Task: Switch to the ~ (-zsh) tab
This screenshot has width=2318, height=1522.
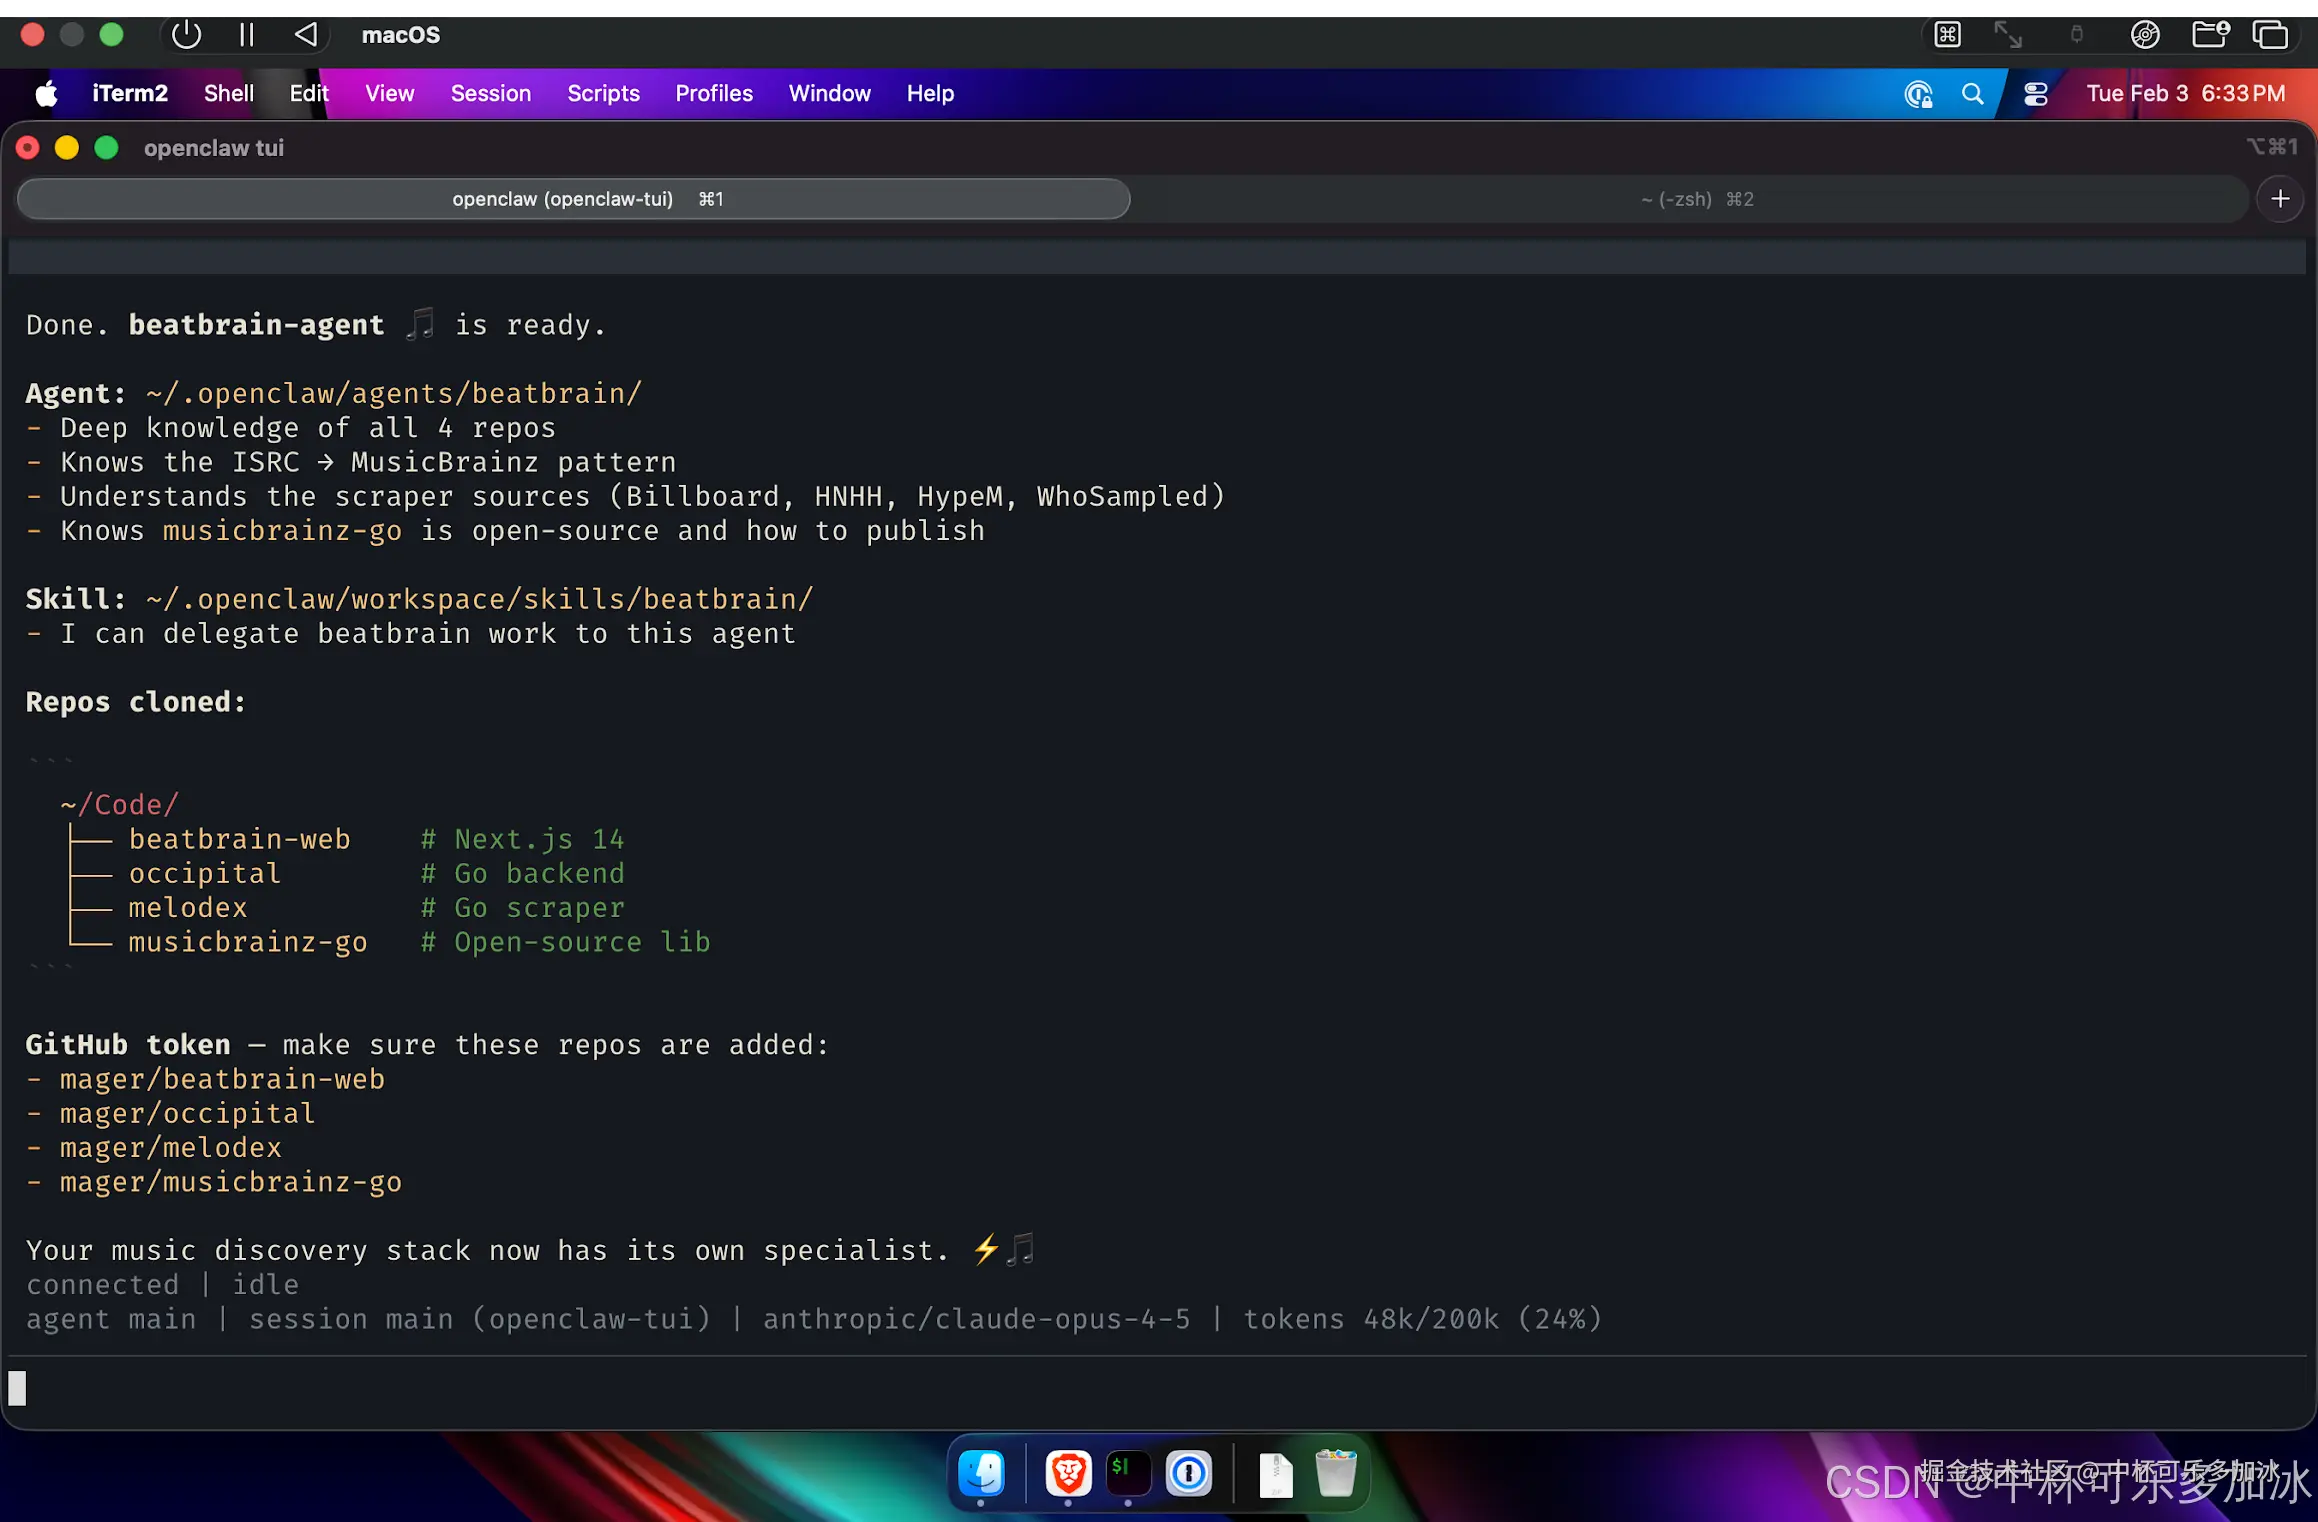Action: 1696,199
